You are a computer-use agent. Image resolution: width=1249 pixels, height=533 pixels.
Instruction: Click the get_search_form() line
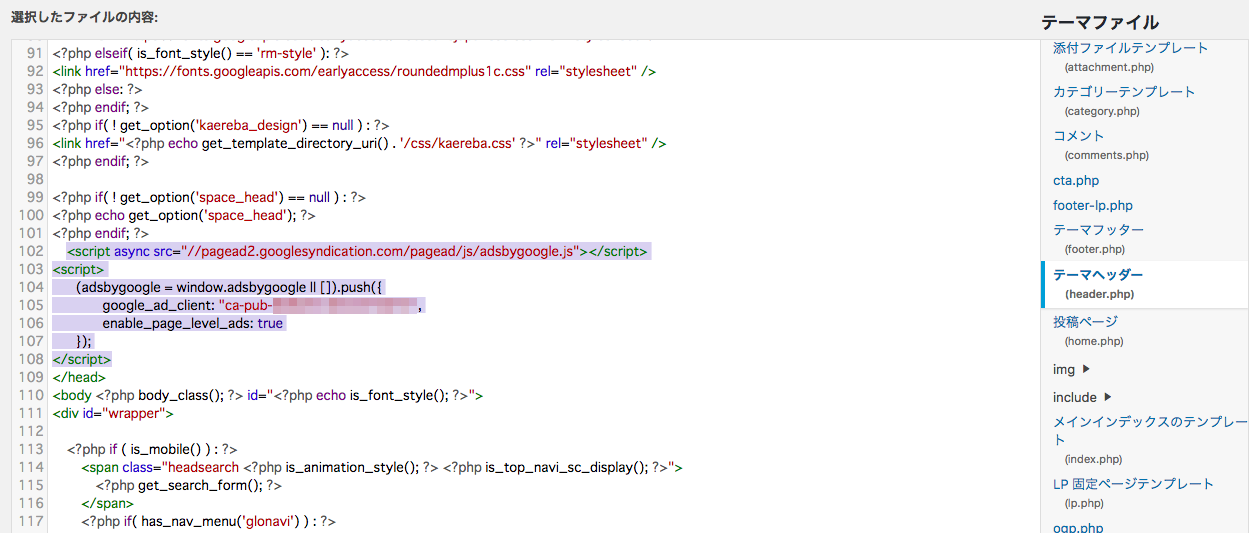point(189,485)
